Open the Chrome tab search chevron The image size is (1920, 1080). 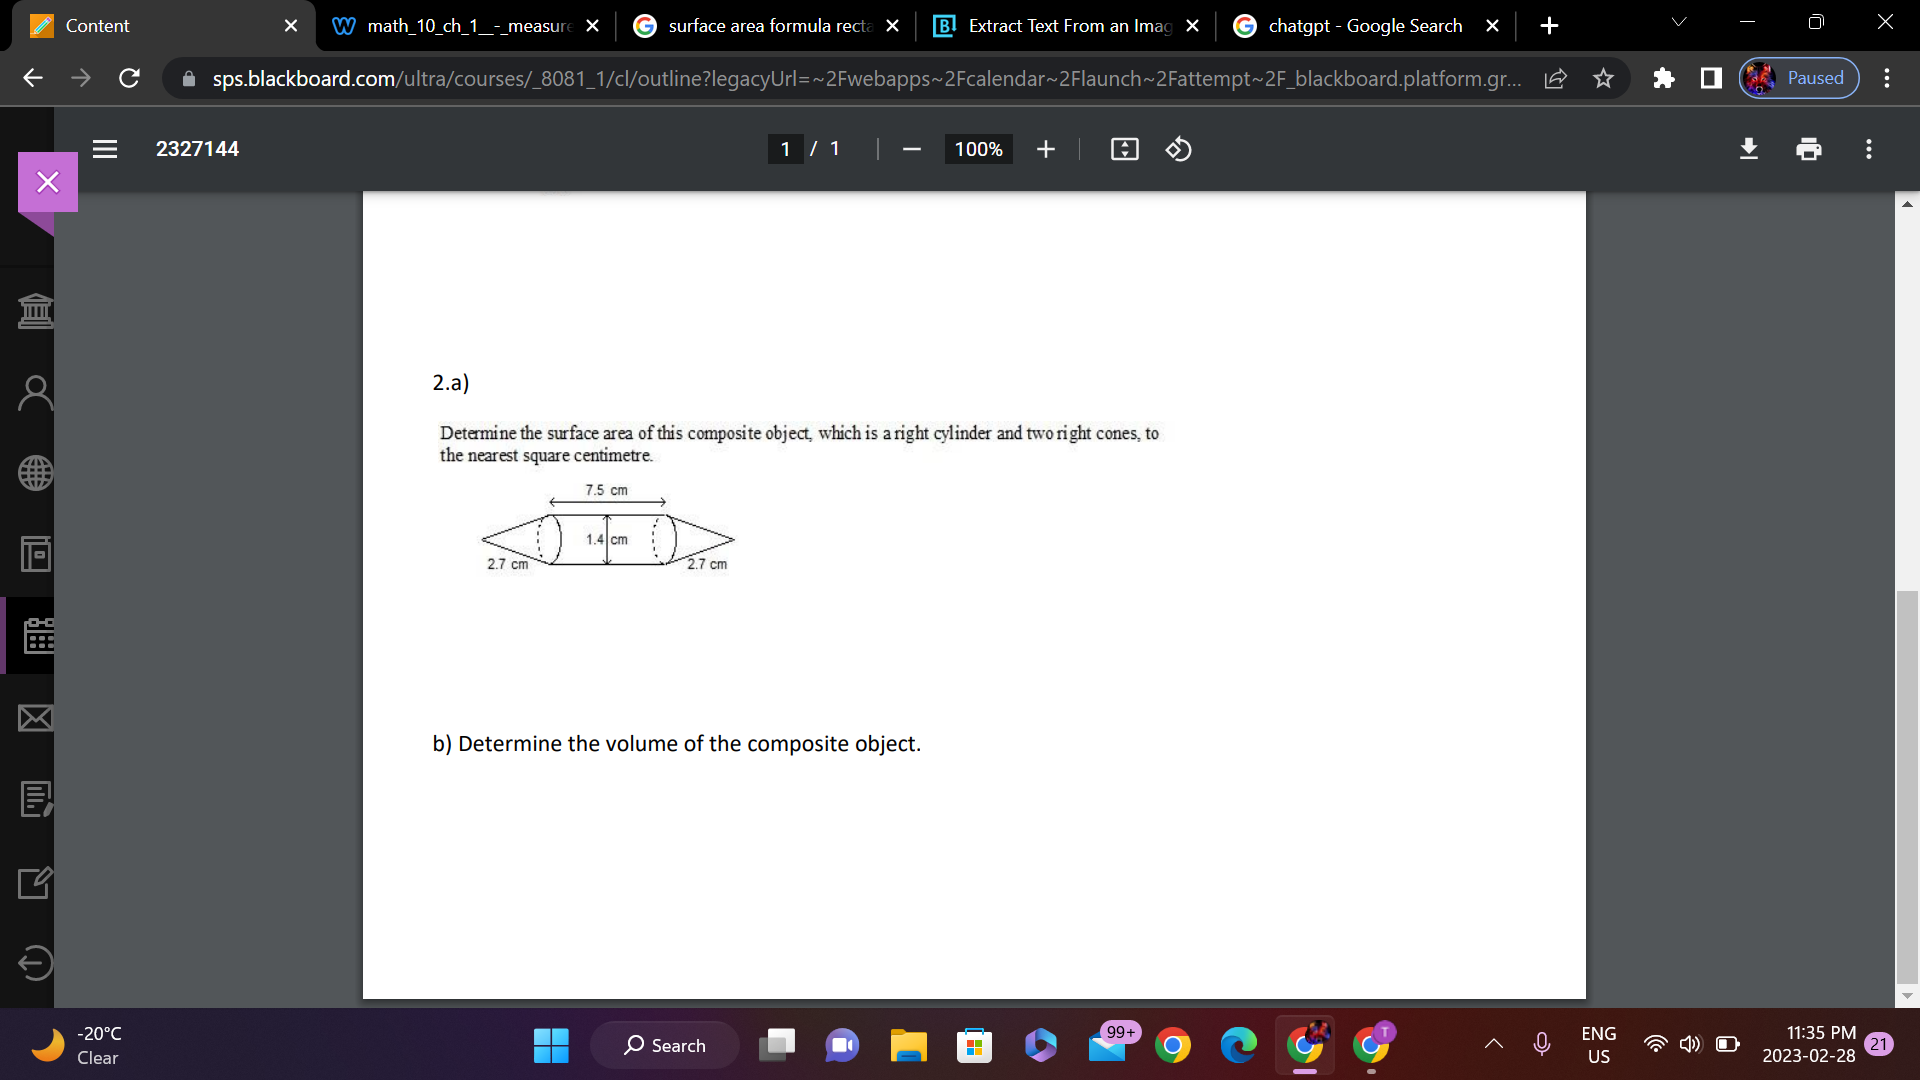1679,21
